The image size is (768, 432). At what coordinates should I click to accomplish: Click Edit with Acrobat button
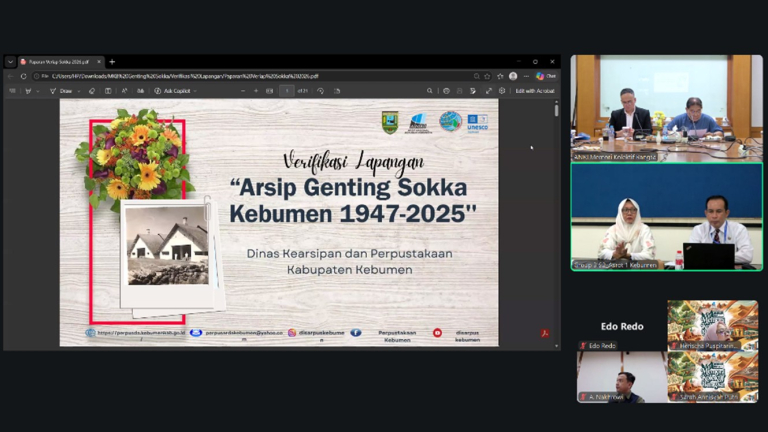[535, 91]
